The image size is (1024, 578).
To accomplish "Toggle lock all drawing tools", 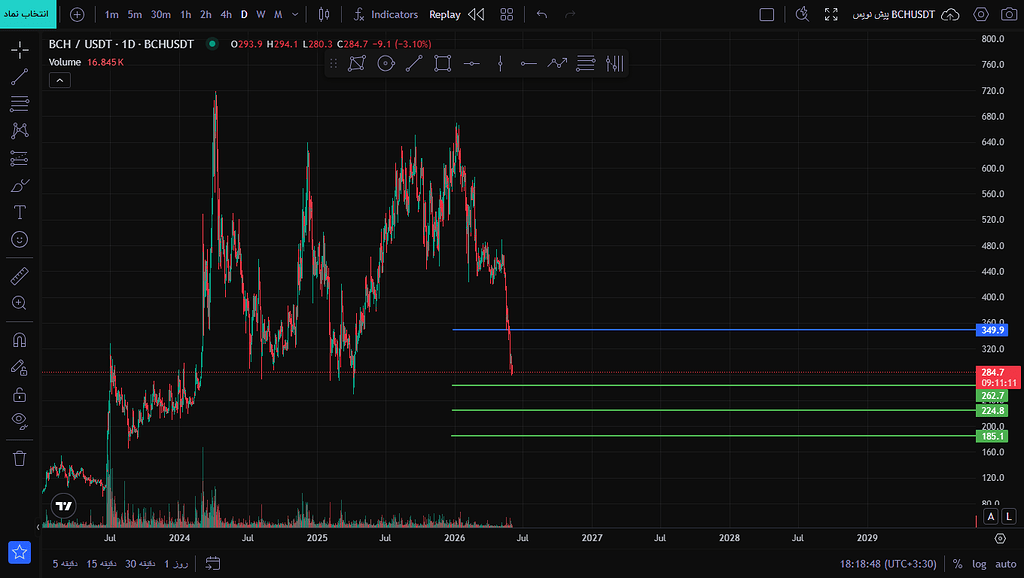I will point(20,394).
